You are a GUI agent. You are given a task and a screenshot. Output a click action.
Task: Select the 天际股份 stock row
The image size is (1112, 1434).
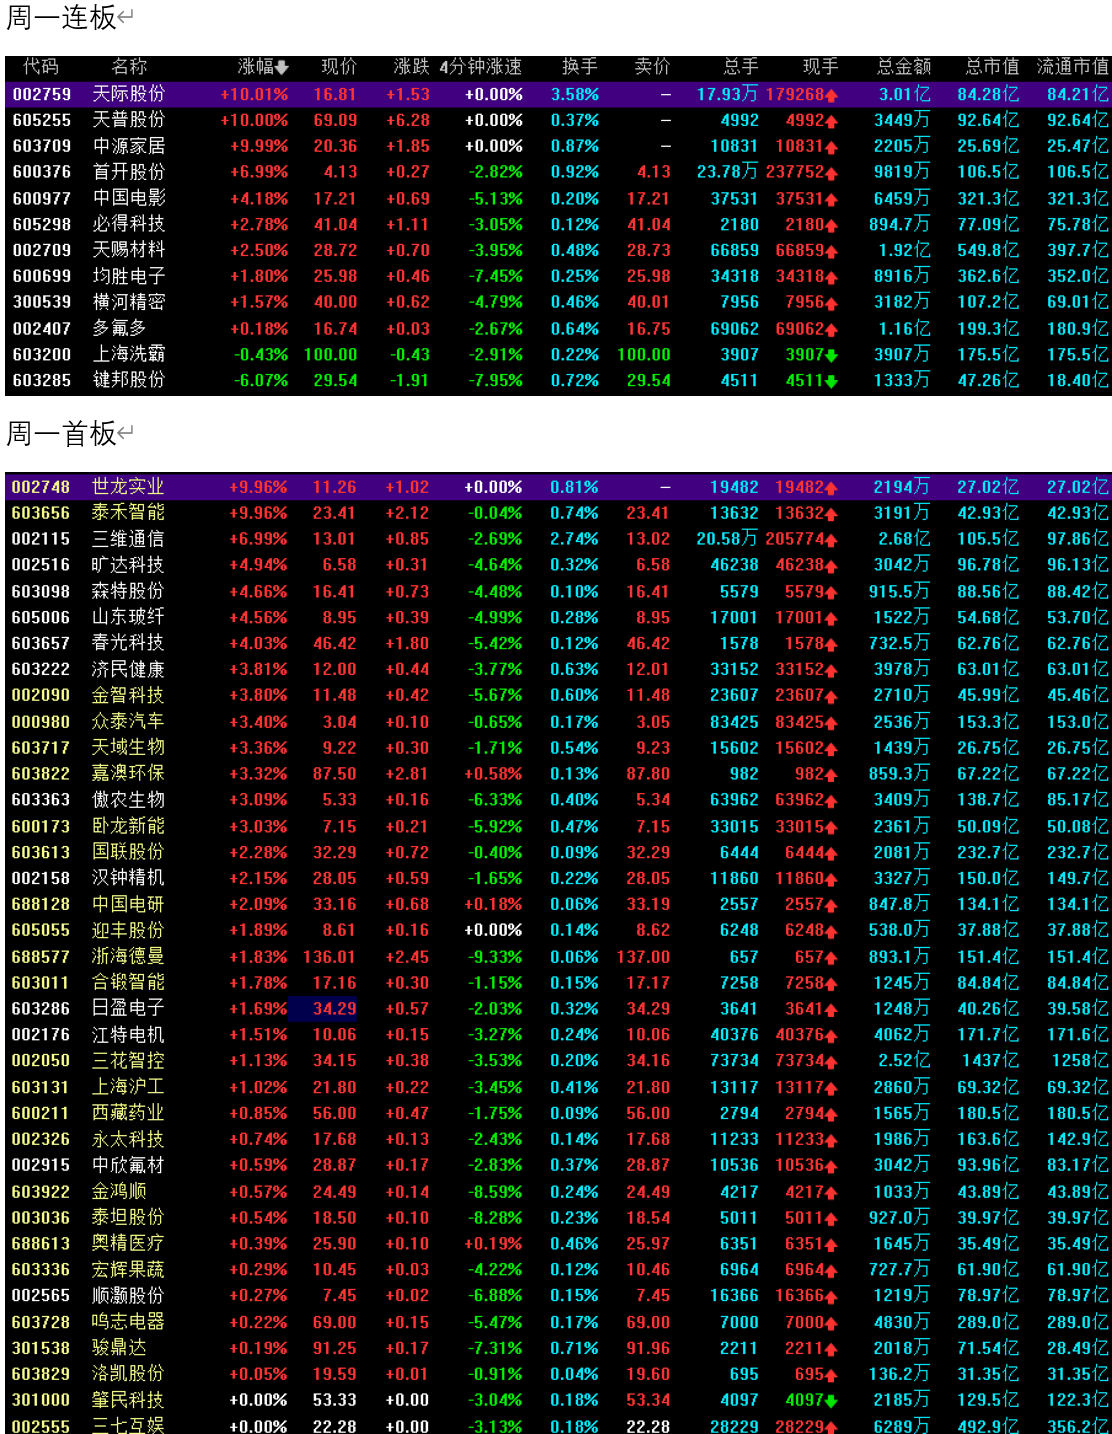tap(558, 94)
